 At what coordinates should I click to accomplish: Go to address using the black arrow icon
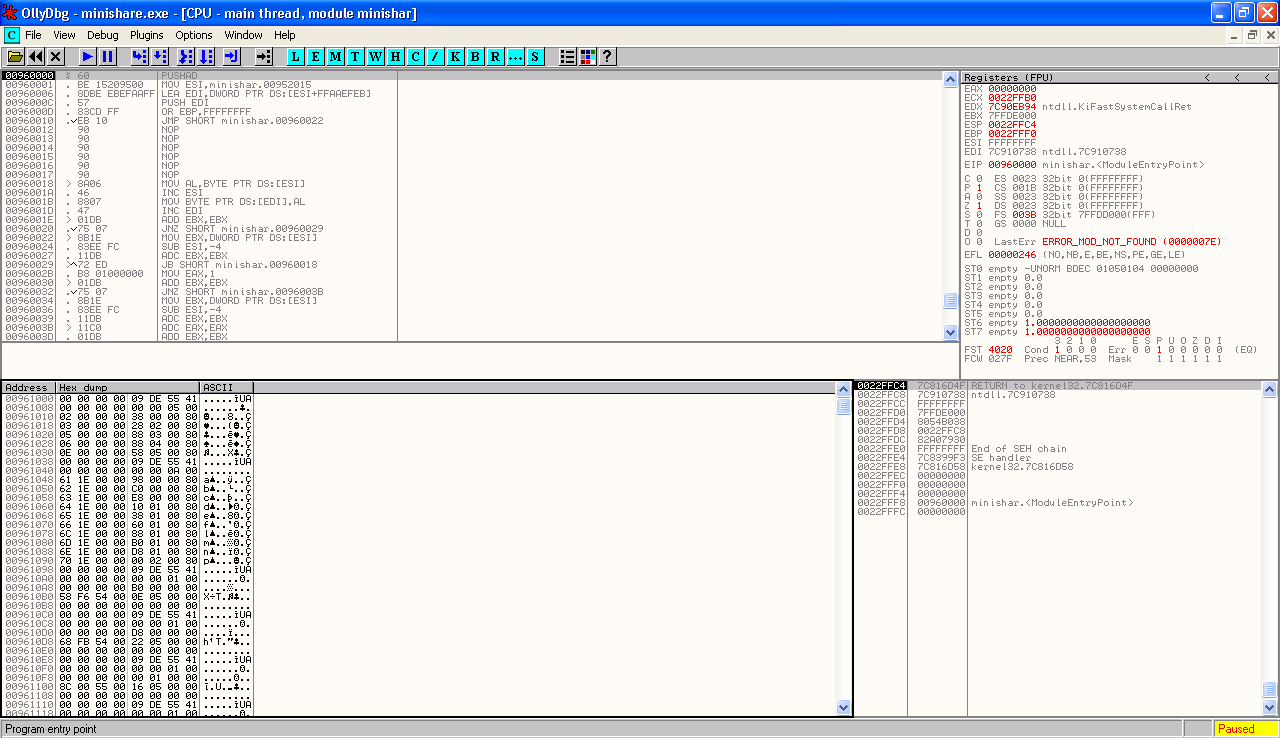click(263, 57)
